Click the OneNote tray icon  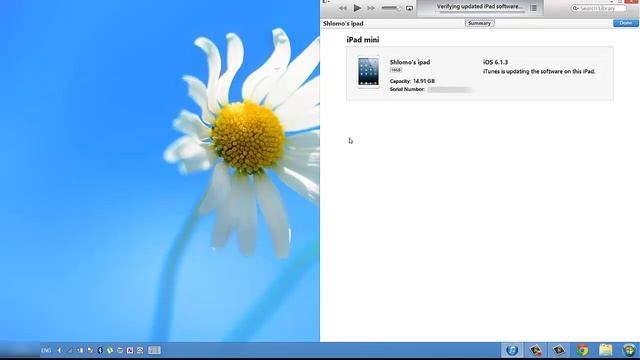pos(130,350)
